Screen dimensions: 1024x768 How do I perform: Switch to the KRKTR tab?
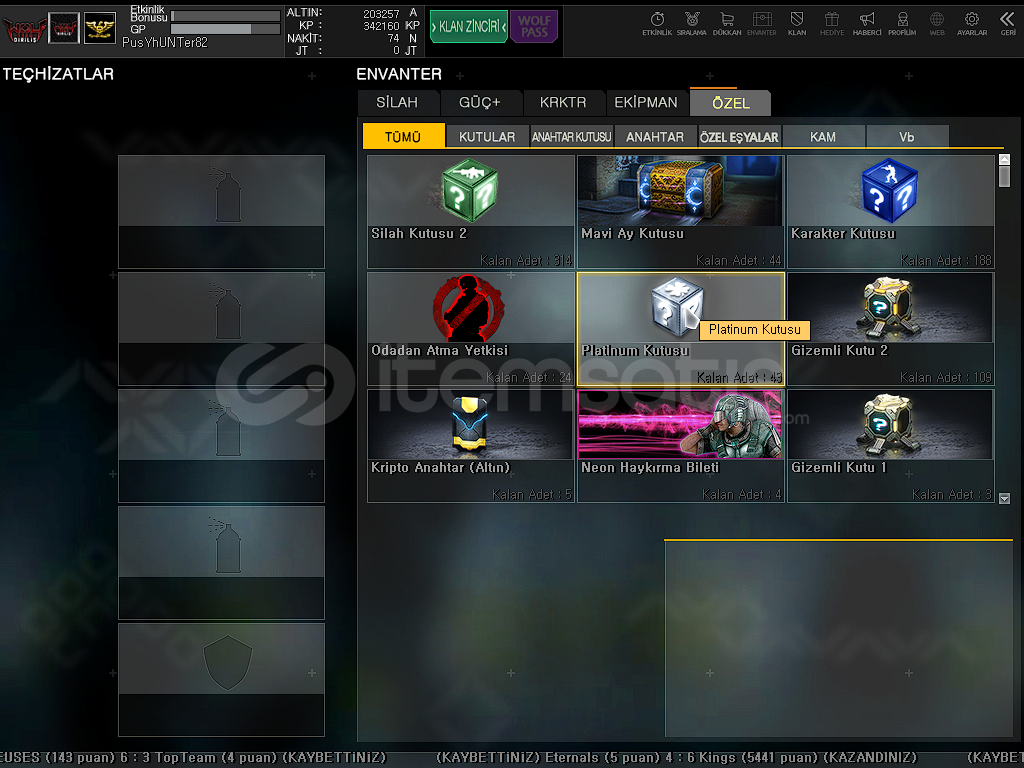[563, 103]
